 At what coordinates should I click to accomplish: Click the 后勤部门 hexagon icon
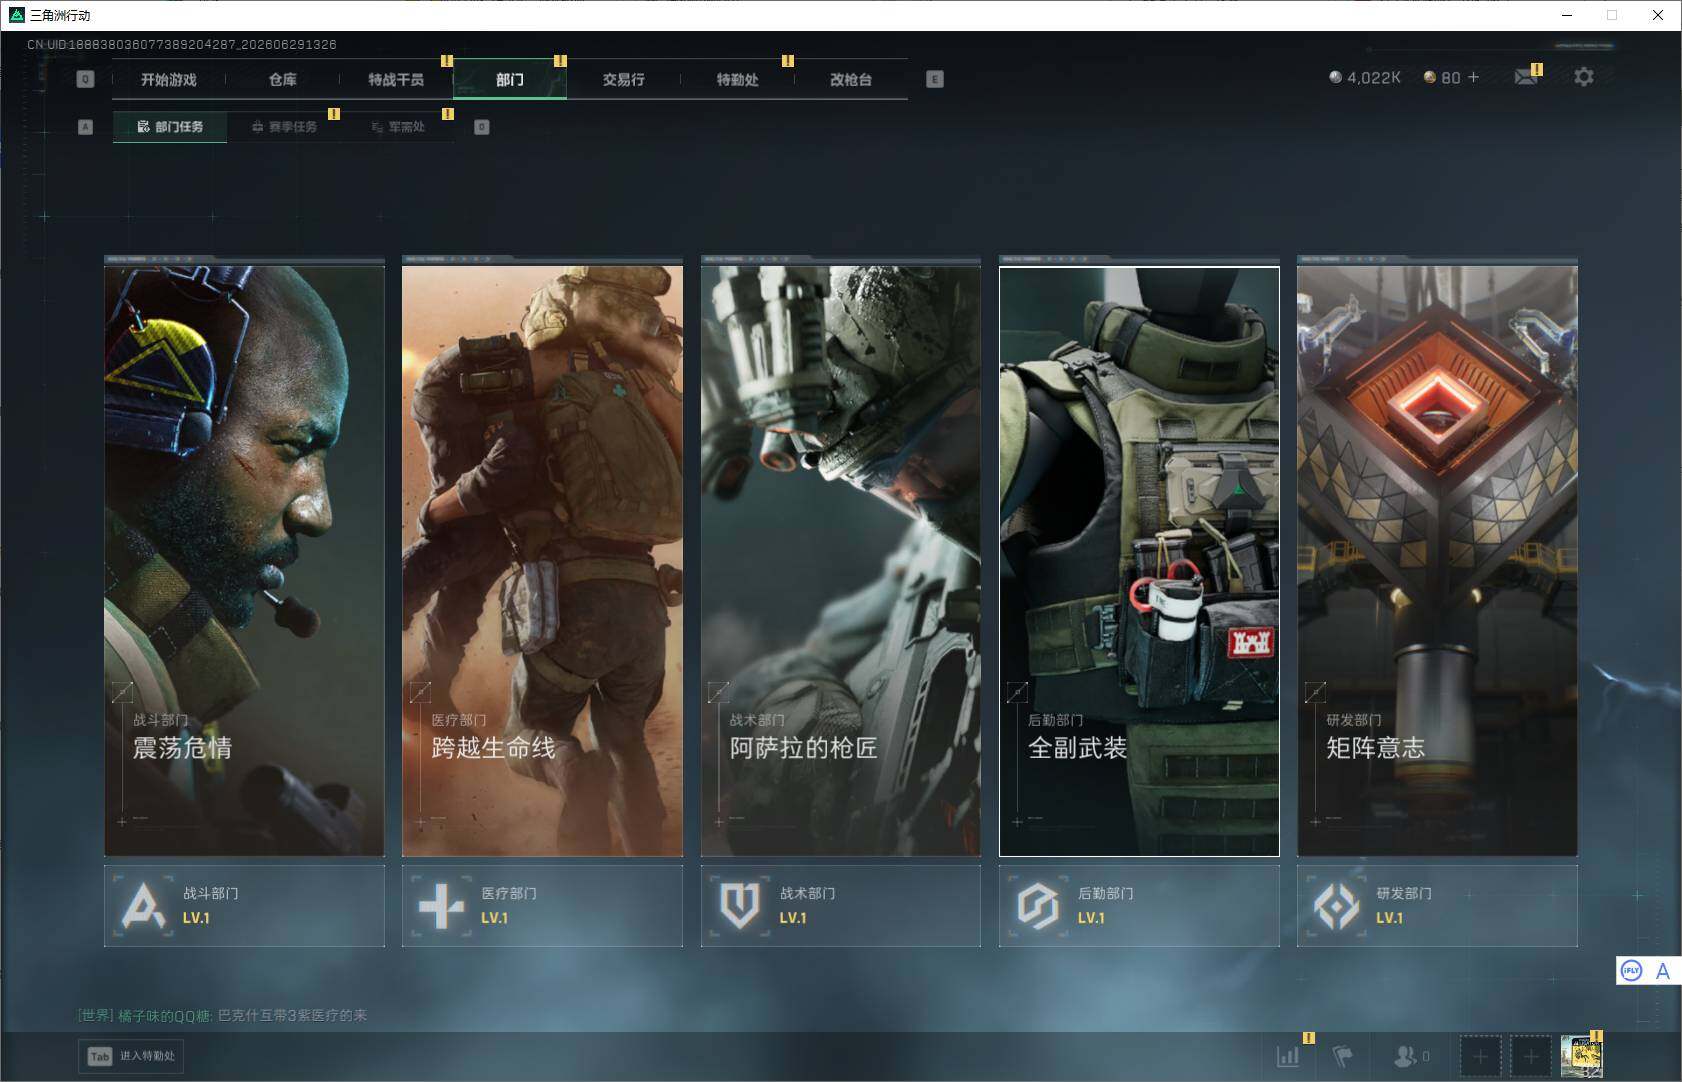click(1038, 906)
